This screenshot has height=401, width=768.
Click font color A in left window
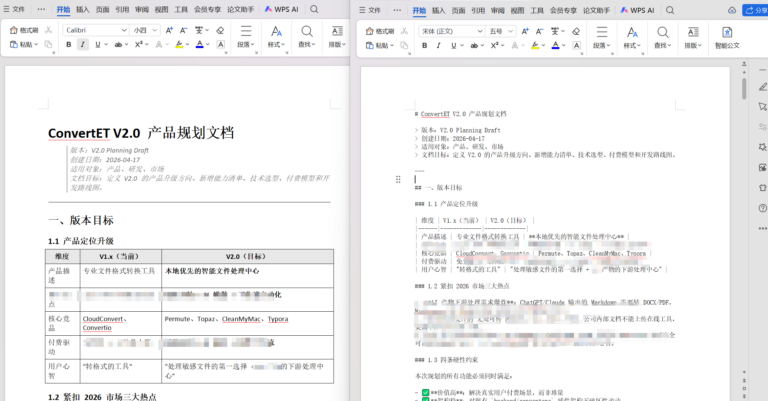click(x=199, y=45)
